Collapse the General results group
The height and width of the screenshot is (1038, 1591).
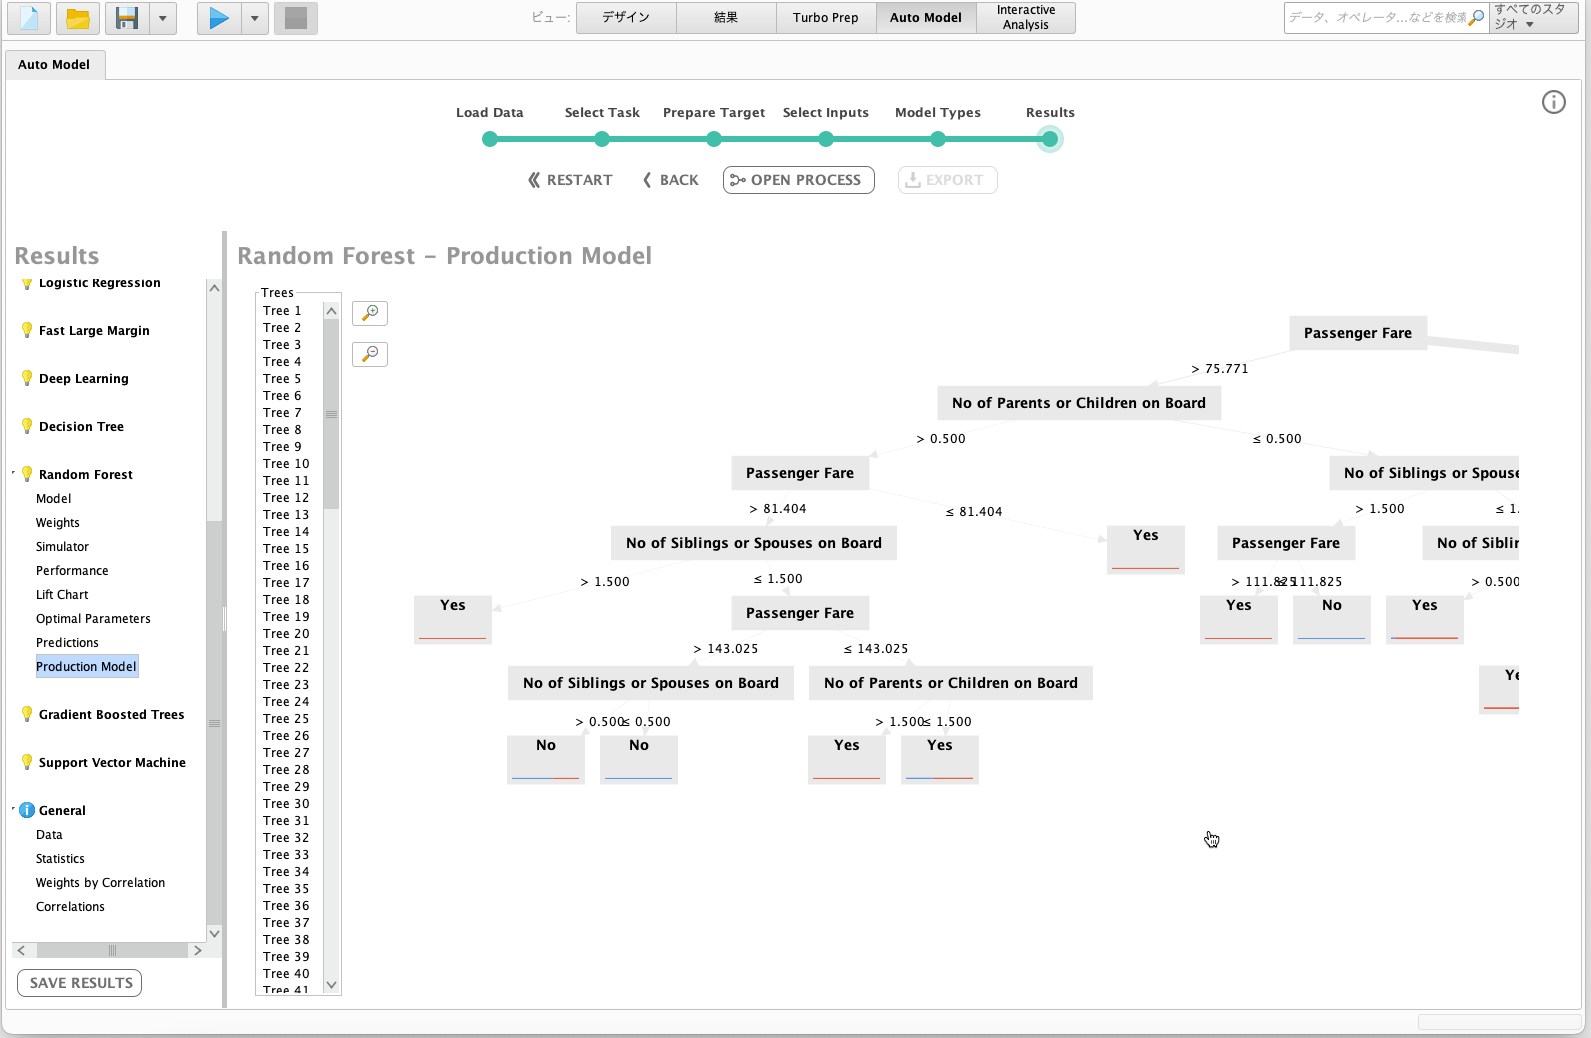pos(13,808)
